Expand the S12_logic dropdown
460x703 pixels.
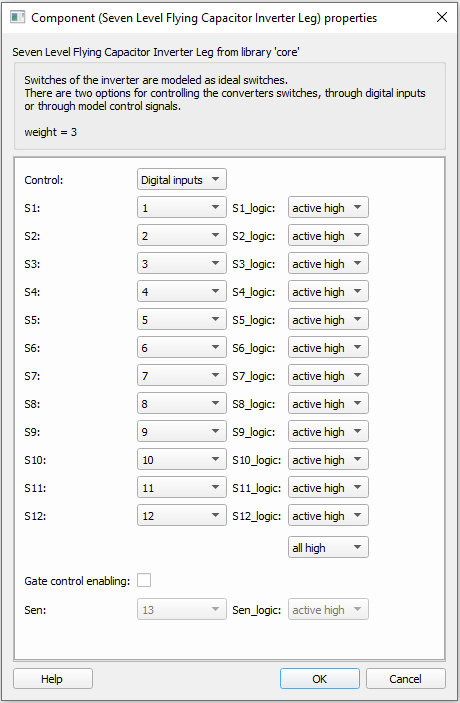coord(328,516)
